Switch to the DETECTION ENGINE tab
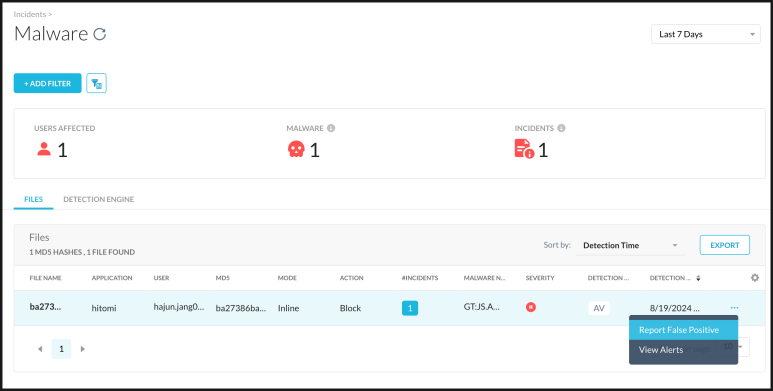Viewport: 773px width, 391px height. coord(99,199)
